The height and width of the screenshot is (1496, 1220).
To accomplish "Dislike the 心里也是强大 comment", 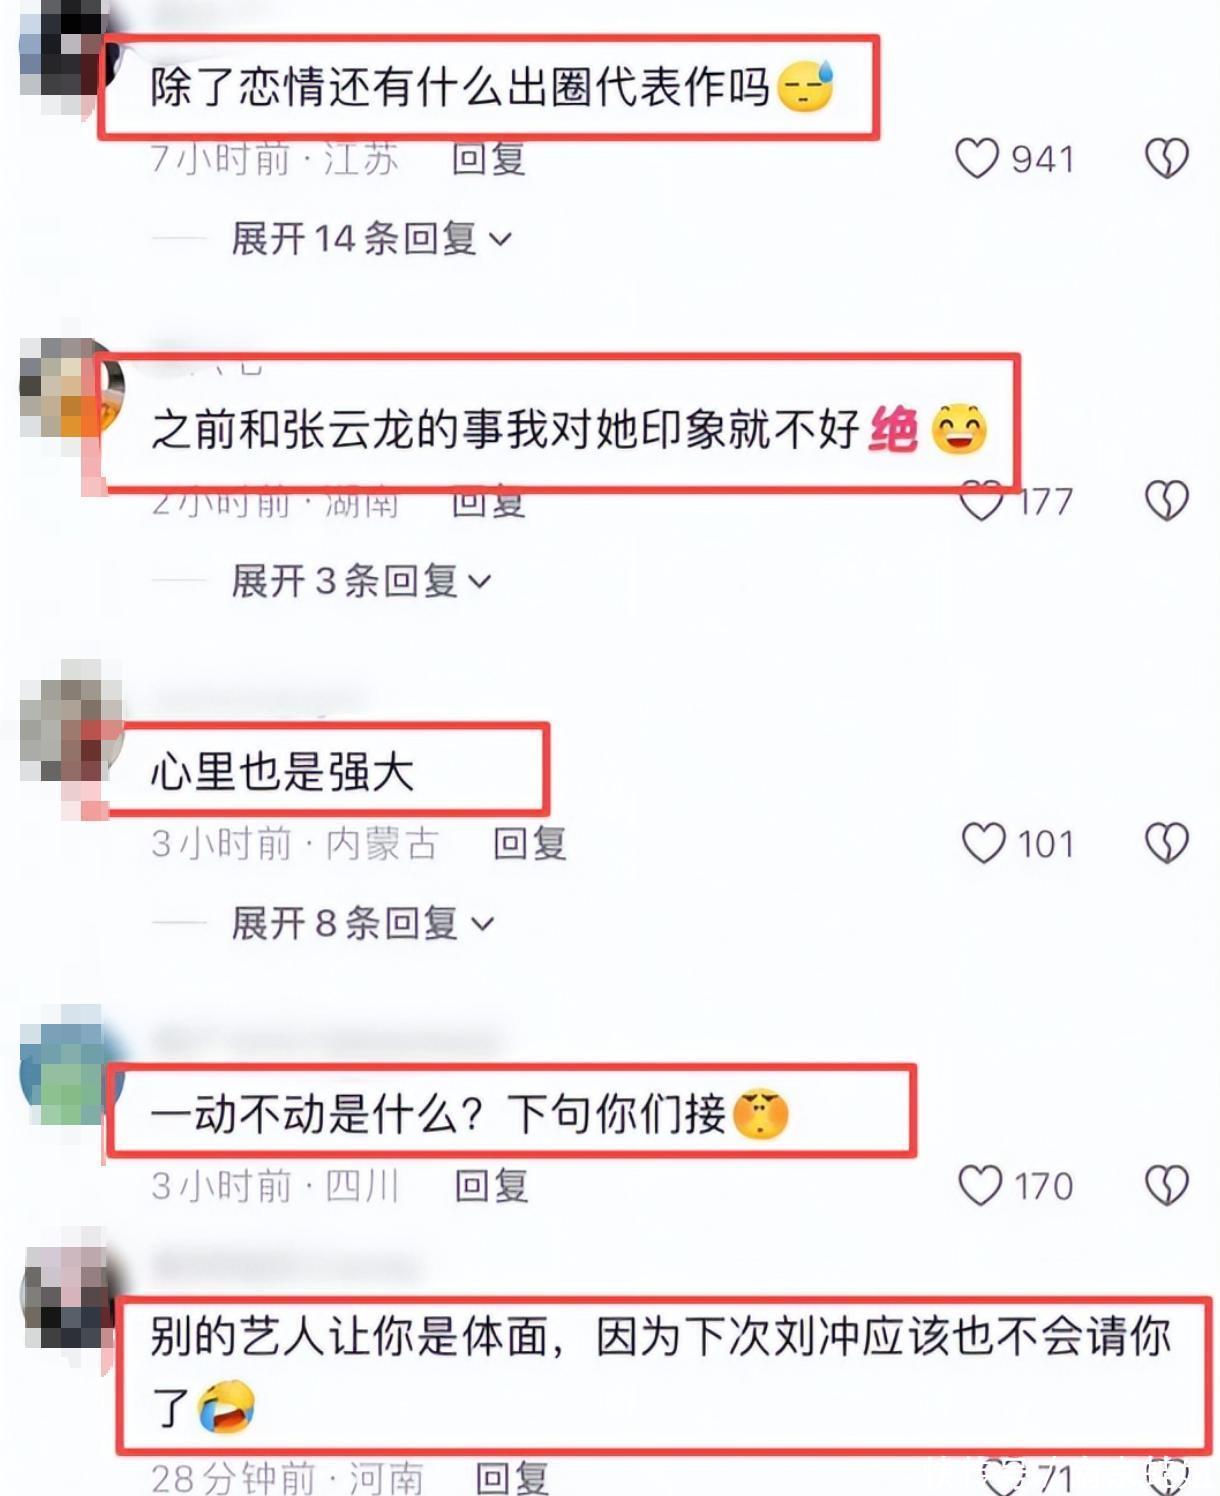I will 1166,843.
